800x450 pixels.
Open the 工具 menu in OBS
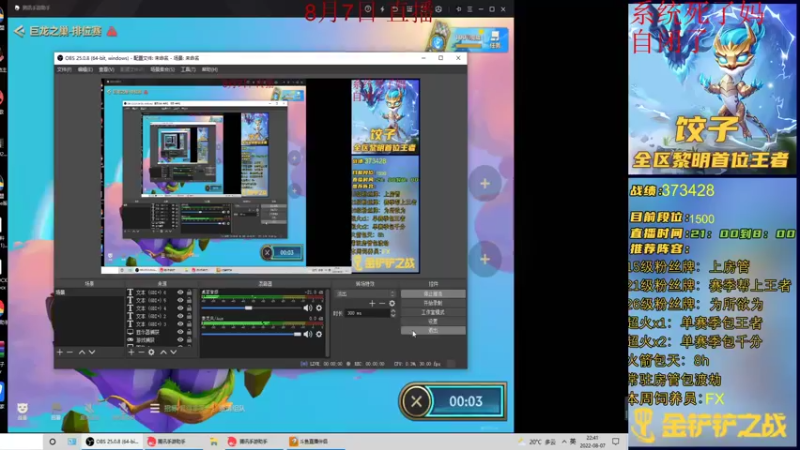(x=188, y=69)
